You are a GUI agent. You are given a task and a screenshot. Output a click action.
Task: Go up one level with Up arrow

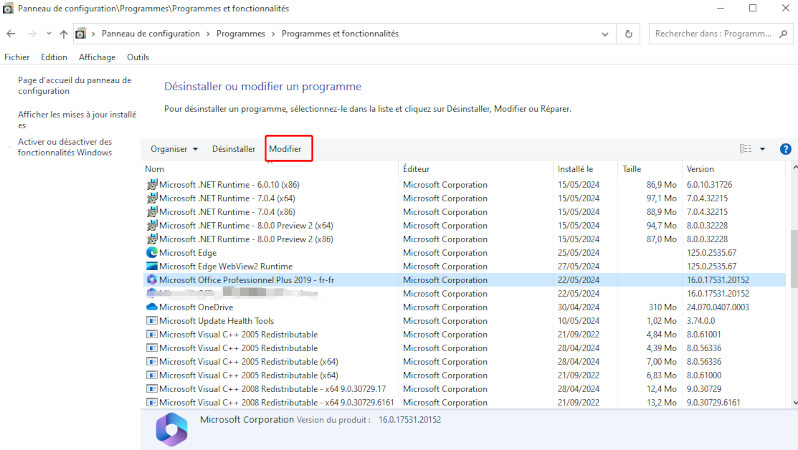click(62, 33)
